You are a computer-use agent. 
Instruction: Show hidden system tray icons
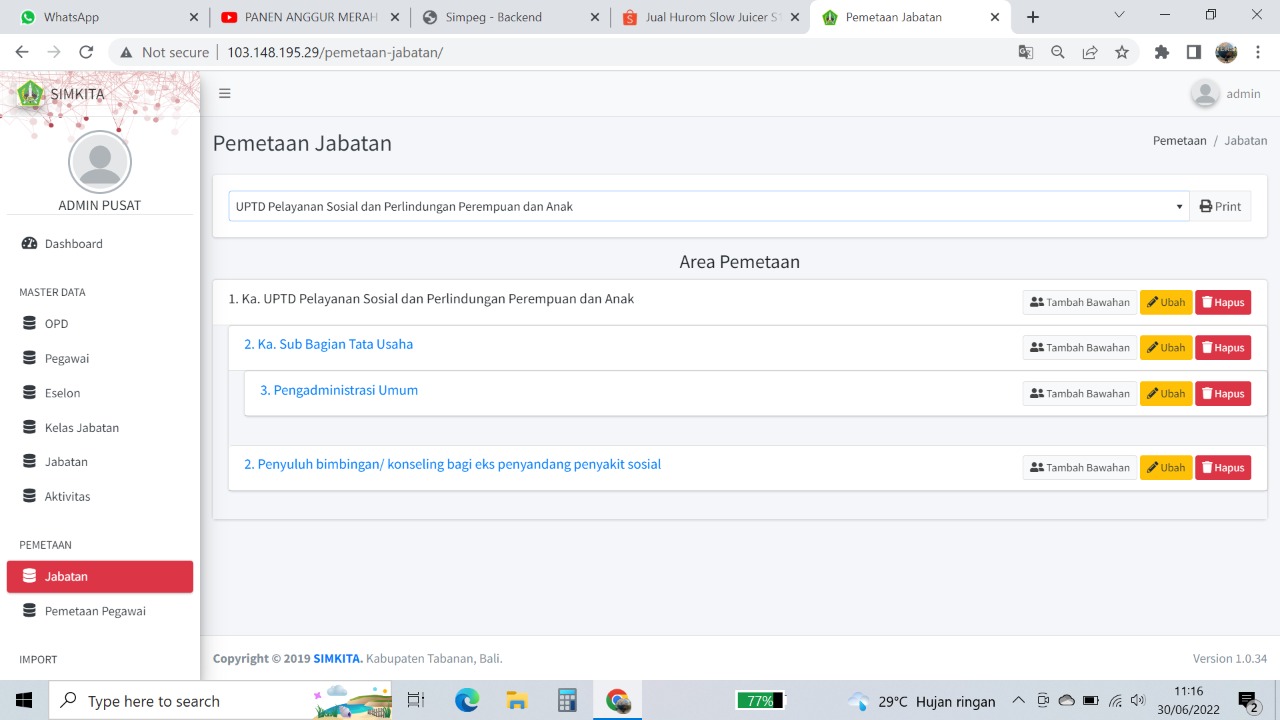1018,700
